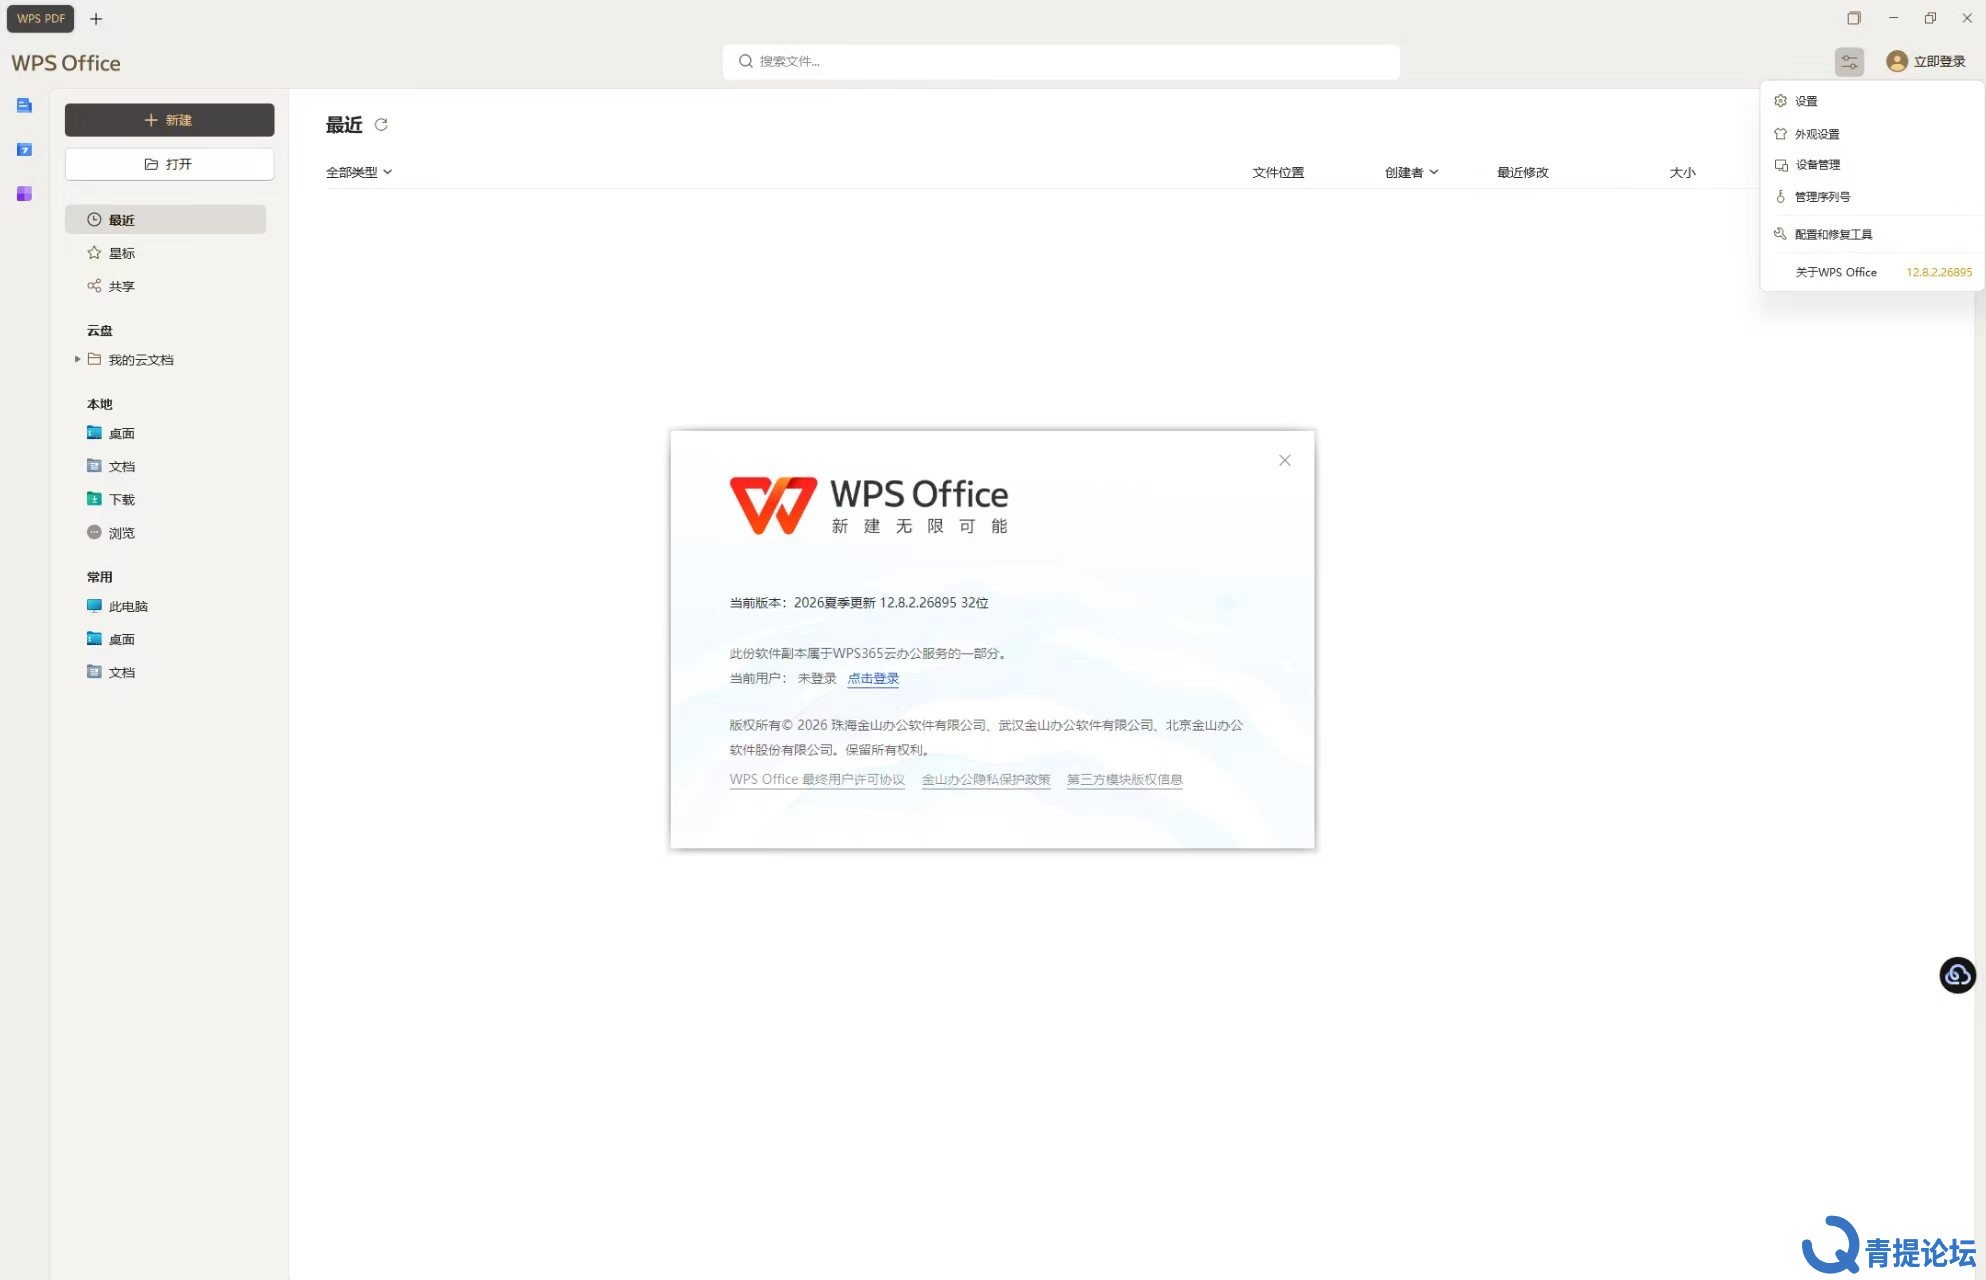Select 最近 in the sidebar

(x=166, y=220)
